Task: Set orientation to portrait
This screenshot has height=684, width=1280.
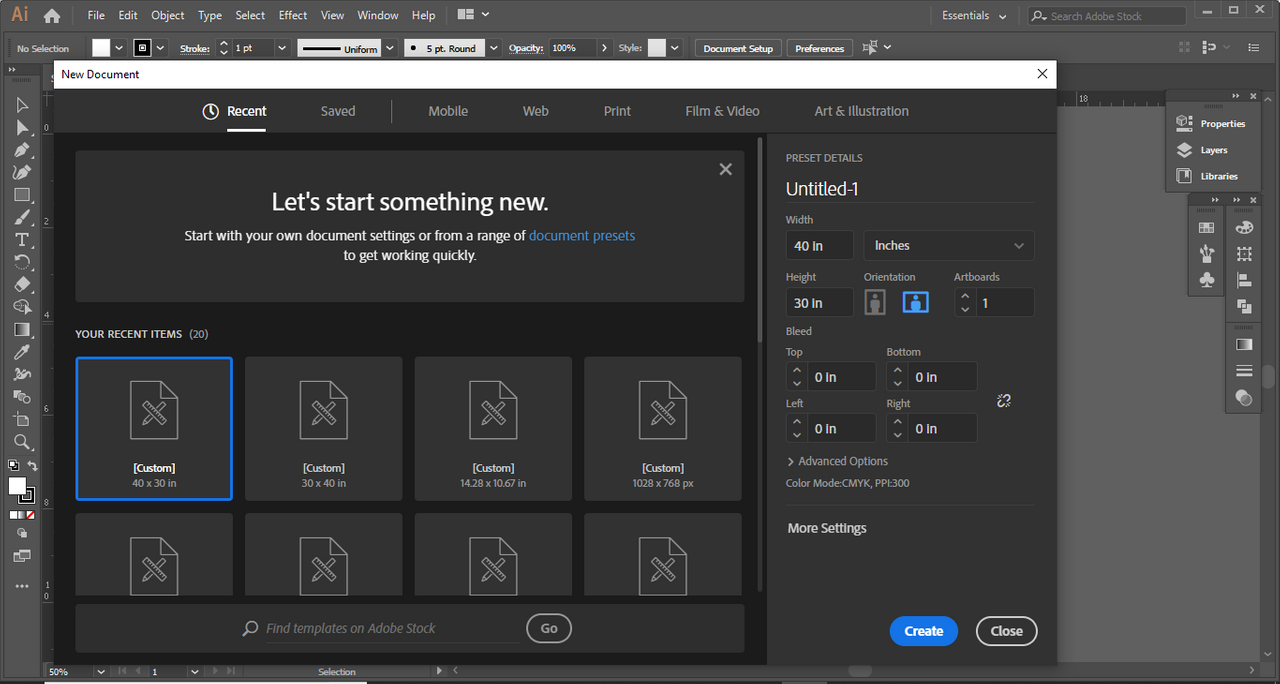Action: tap(875, 302)
